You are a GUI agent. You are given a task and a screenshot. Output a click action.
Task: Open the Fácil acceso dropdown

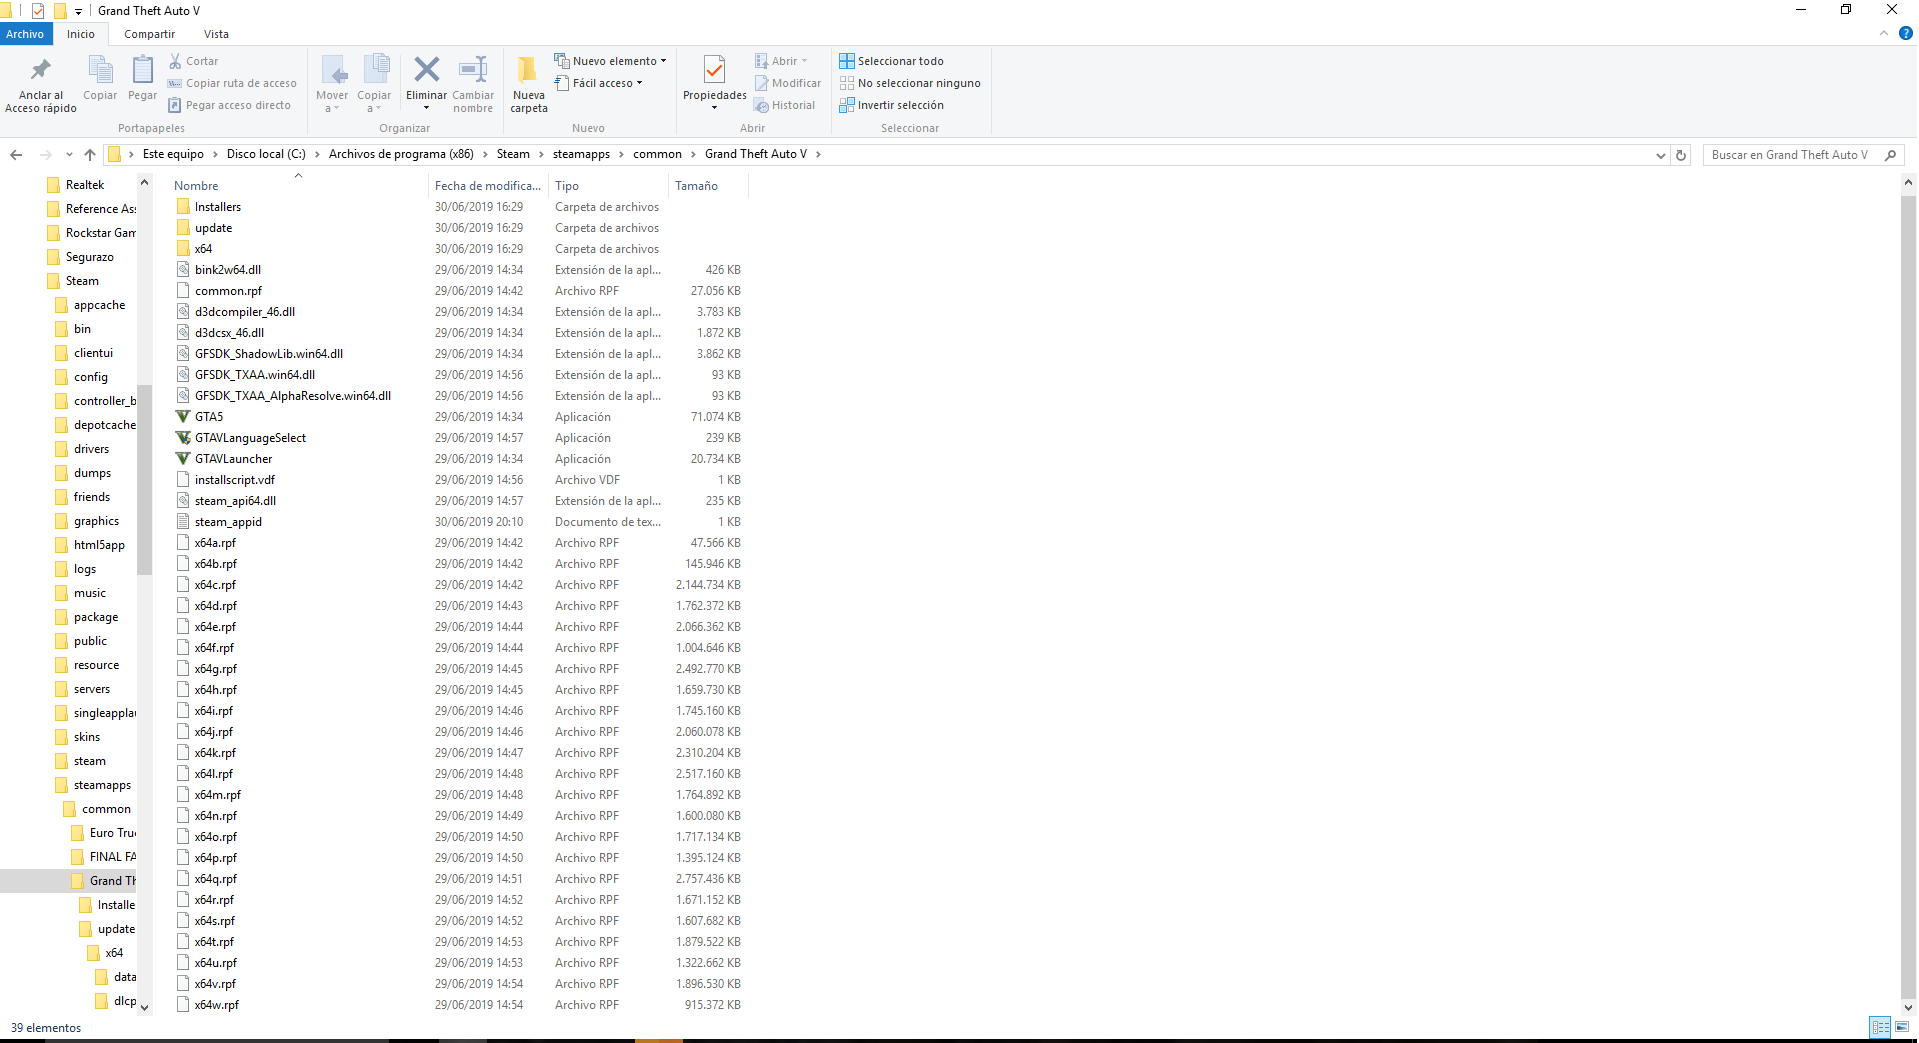click(599, 83)
